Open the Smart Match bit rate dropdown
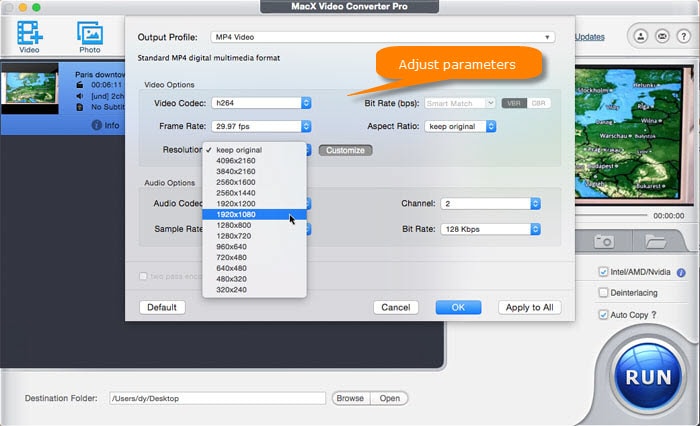700x426 pixels. [x=459, y=103]
